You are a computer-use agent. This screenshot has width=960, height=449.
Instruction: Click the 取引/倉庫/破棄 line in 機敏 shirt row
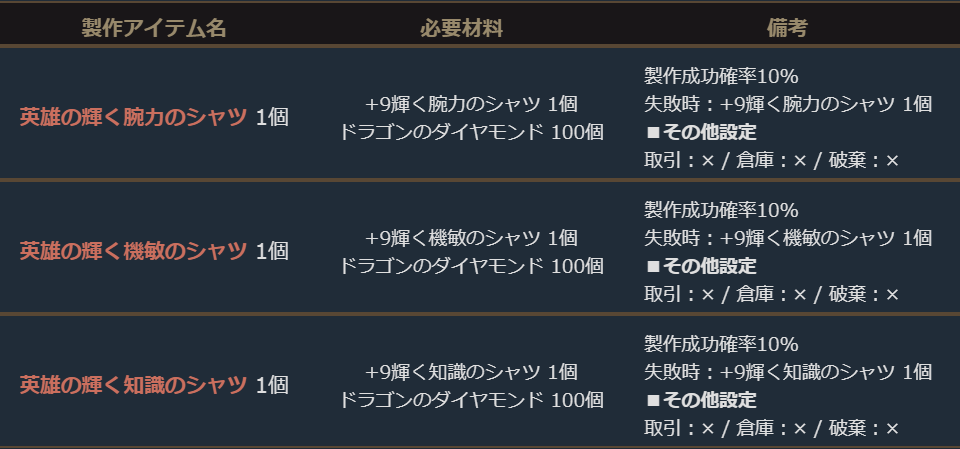(772, 294)
